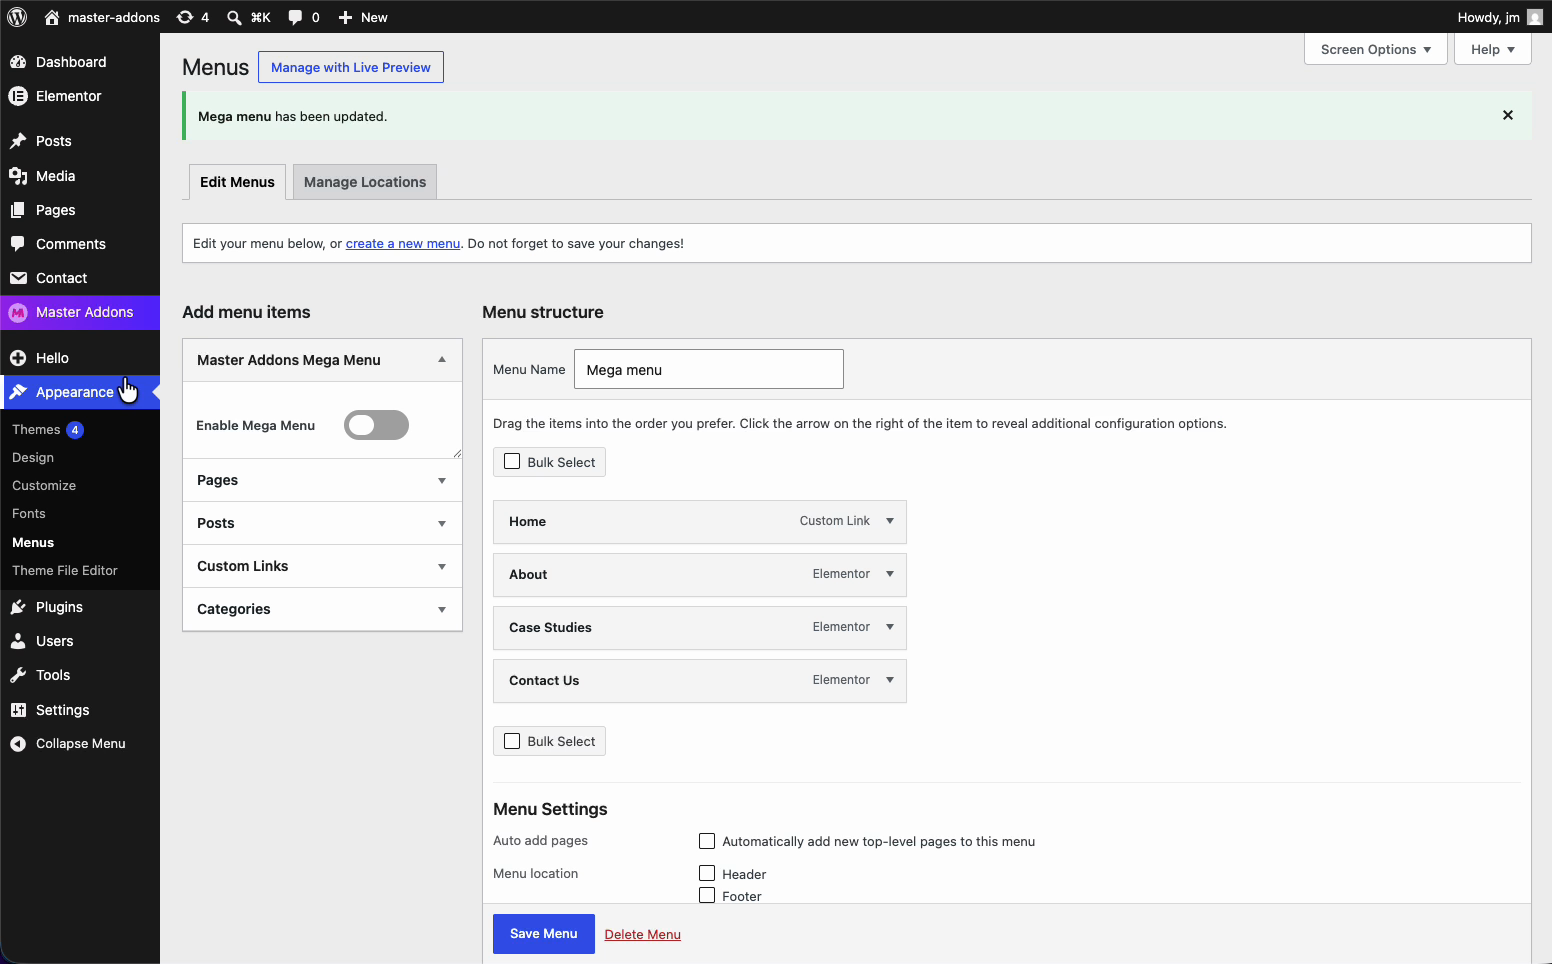Switch to the Manage Locations tab
Screen dimensions: 1552x964
365,182
